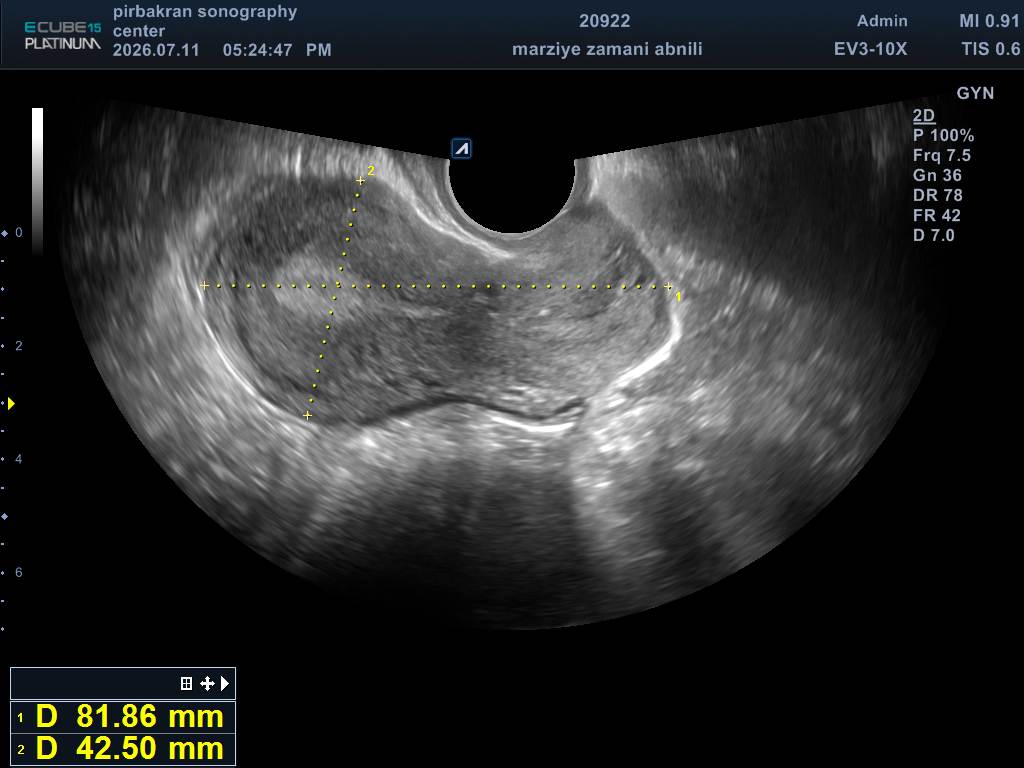Click the depth scale 4 mark
This screenshot has width=1024, height=768.
coord(18,459)
